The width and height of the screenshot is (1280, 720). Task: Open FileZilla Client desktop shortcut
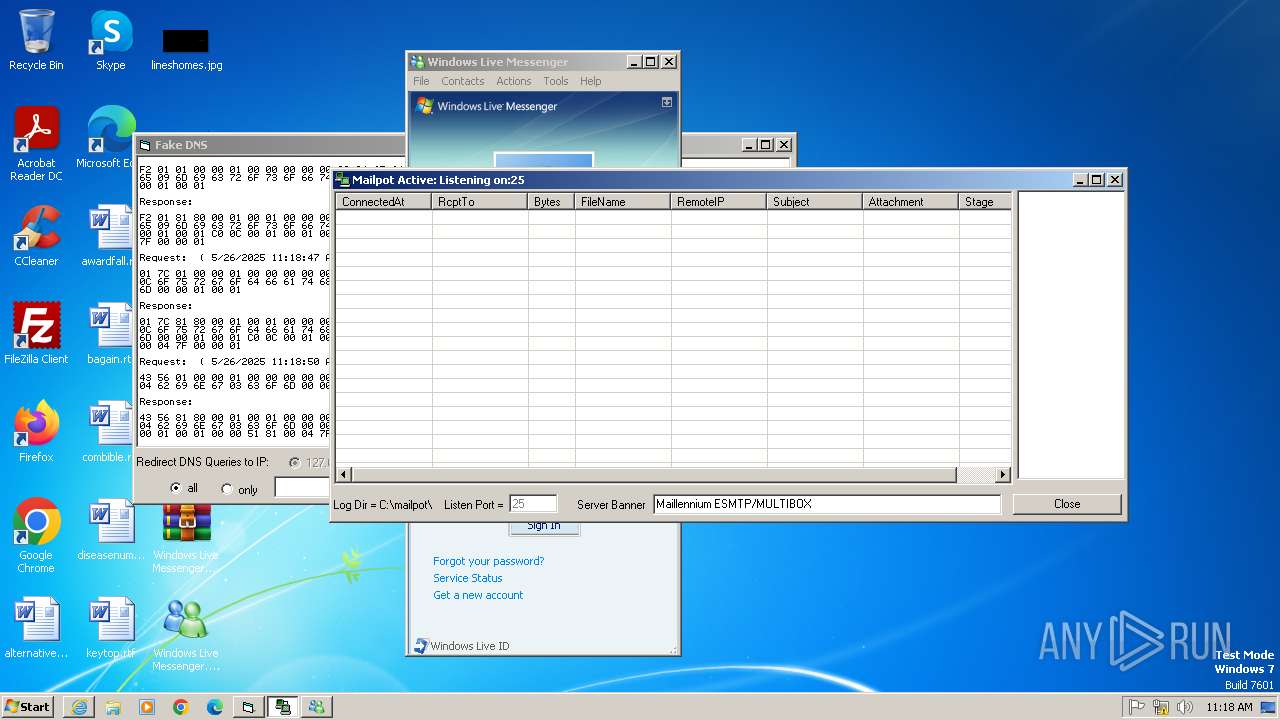tap(36, 334)
